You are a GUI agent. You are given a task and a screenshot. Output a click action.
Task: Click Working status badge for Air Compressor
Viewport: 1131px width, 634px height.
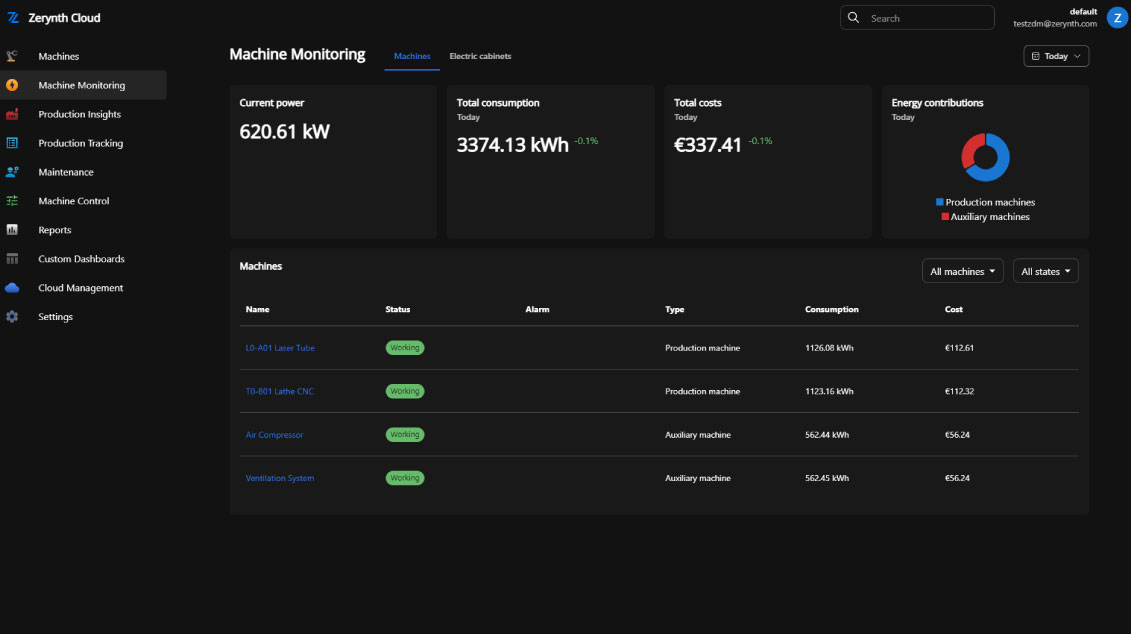tap(405, 435)
